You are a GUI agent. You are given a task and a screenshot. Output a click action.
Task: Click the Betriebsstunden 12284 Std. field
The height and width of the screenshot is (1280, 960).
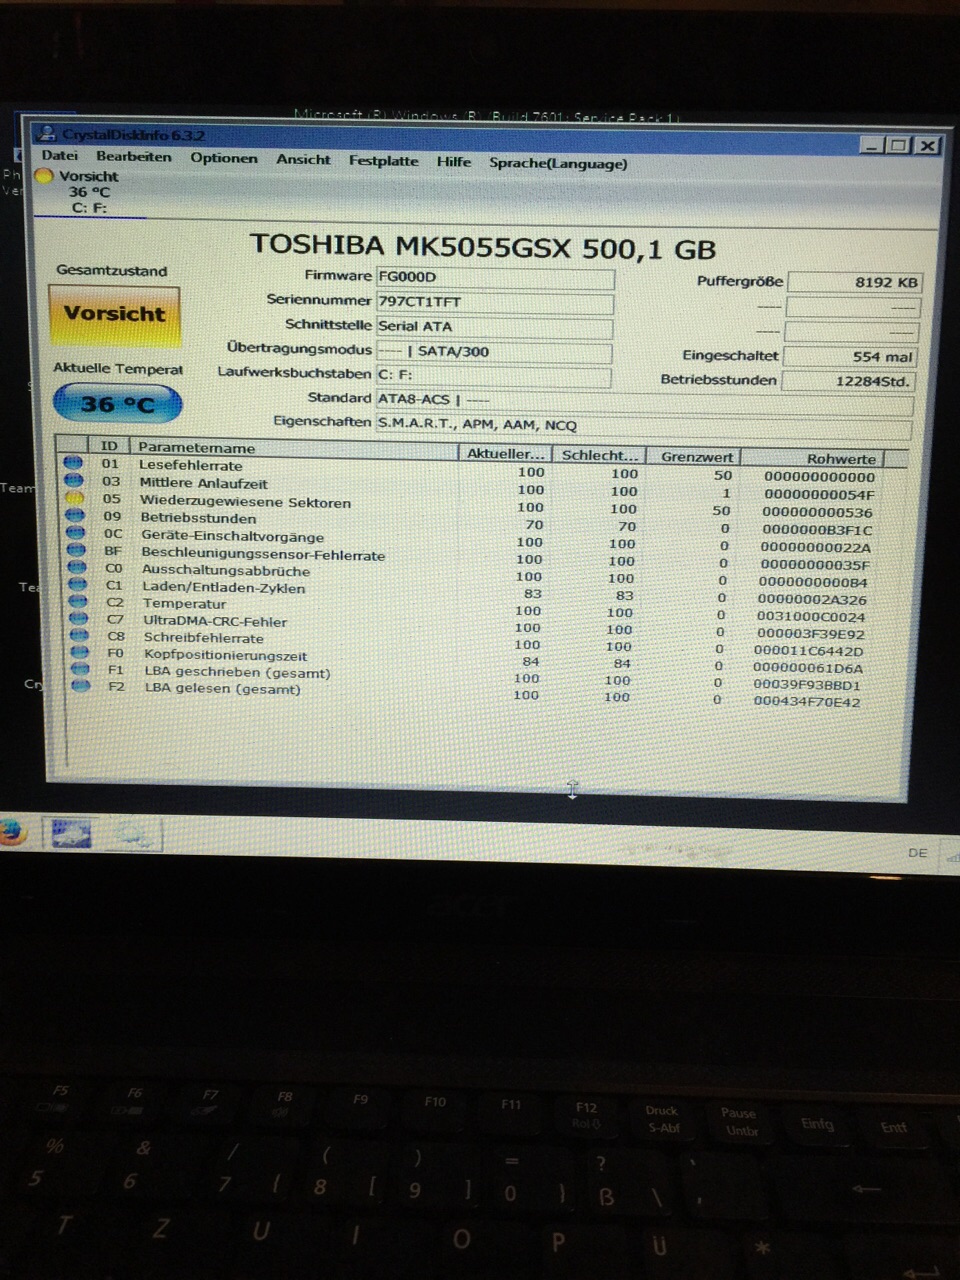coord(848,381)
